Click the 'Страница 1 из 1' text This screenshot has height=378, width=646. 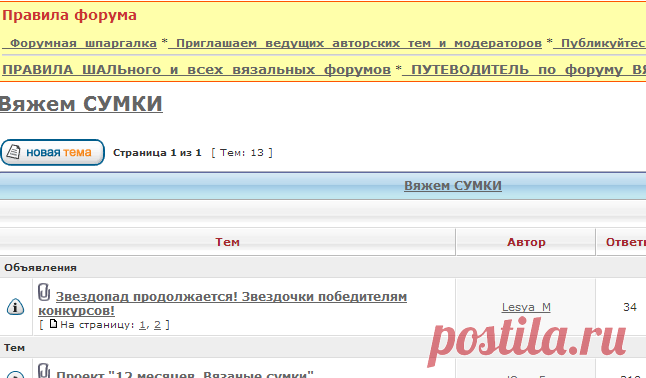(x=157, y=153)
